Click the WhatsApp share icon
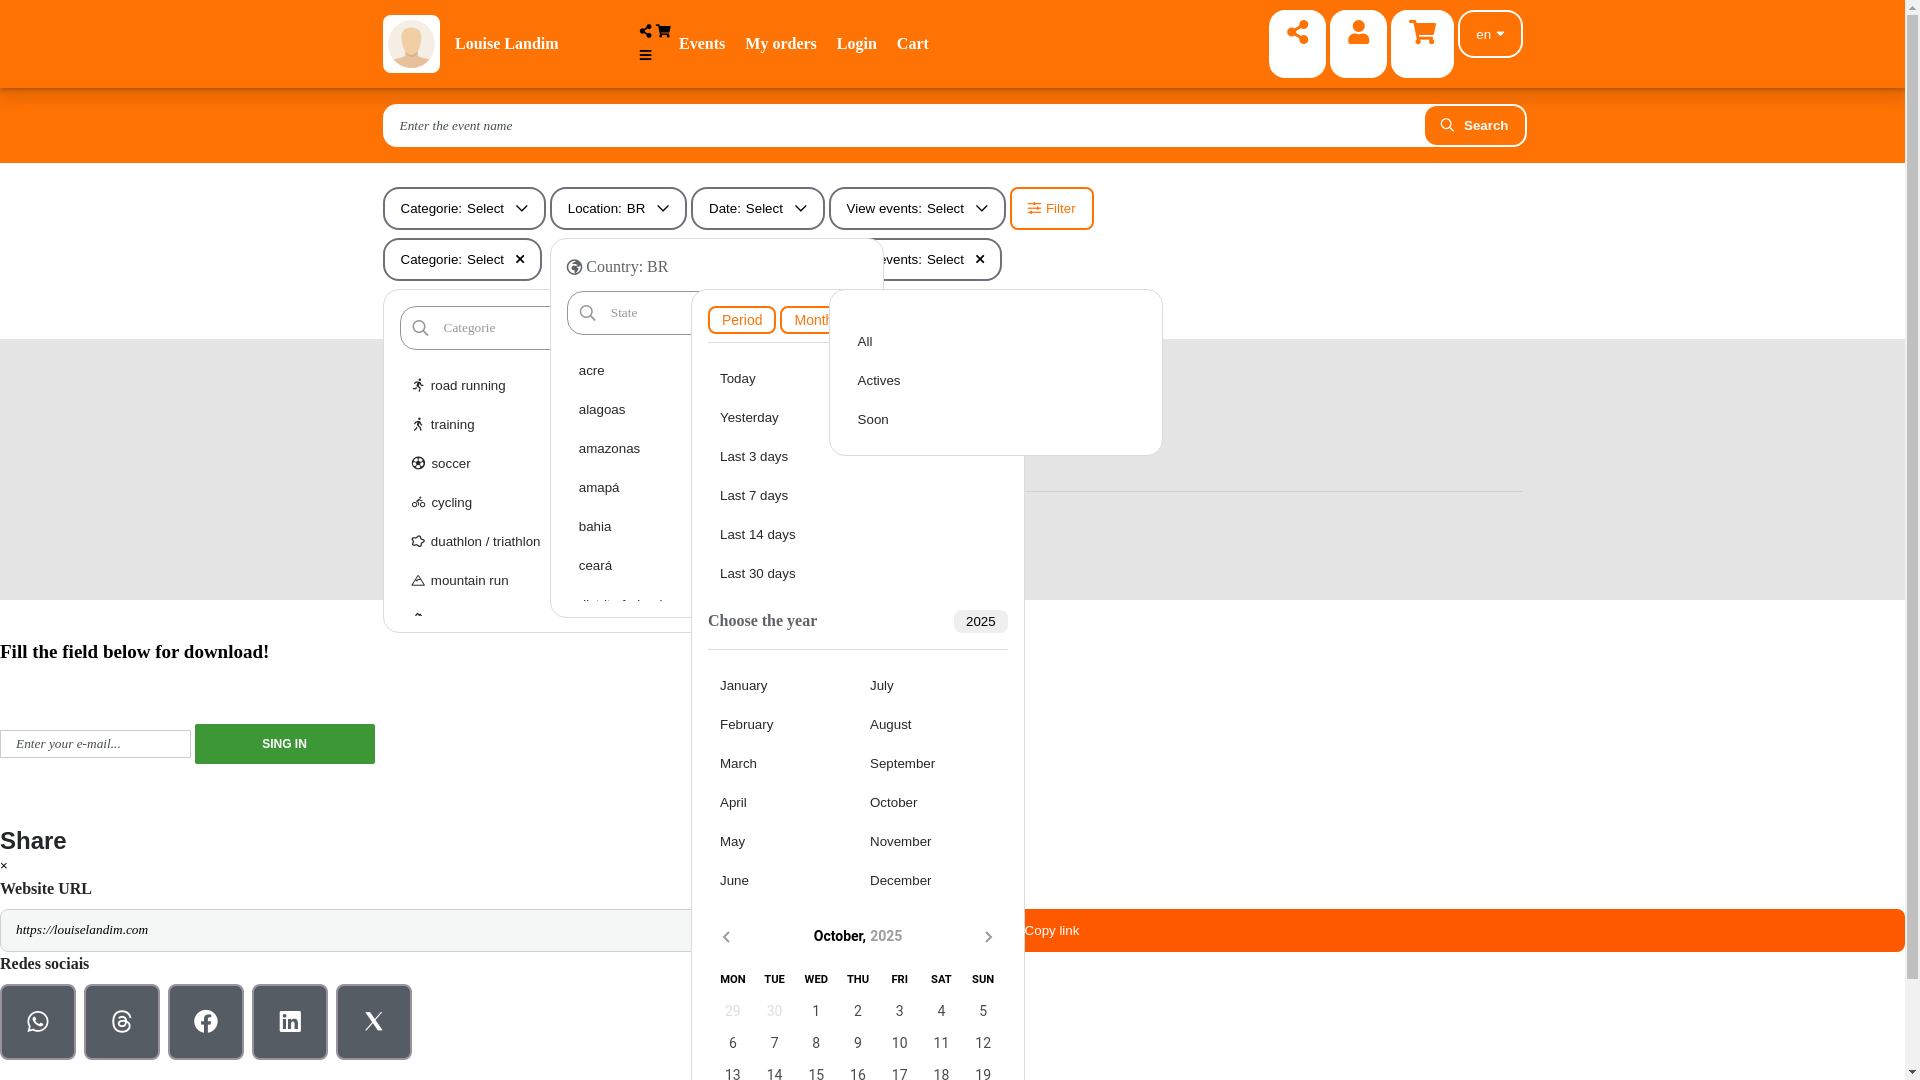The height and width of the screenshot is (1080, 1920). (38, 1021)
